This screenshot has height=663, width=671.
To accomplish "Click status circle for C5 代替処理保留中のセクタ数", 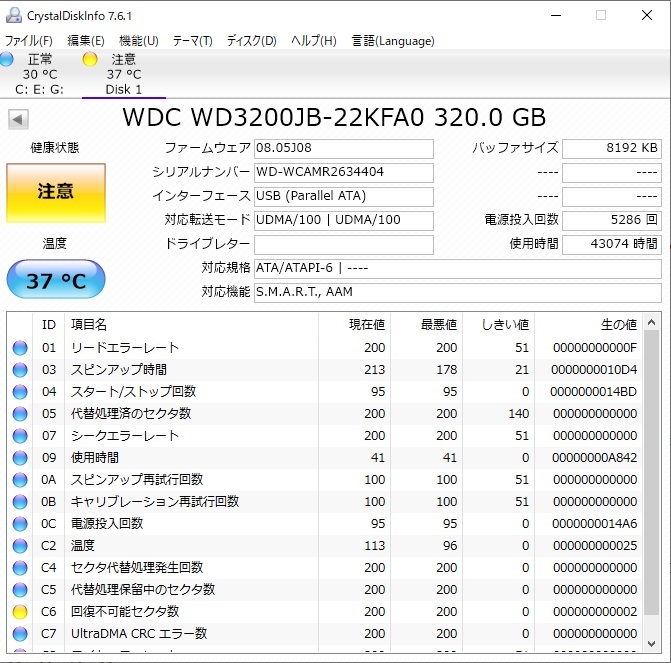I will pyautogui.click(x=20, y=590).
